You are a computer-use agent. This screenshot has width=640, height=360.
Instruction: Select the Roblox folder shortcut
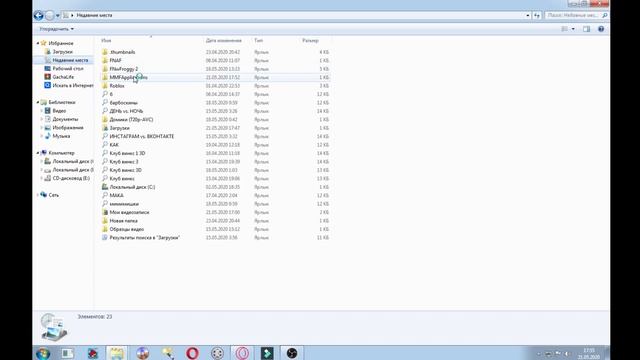click(x=117, y=86)
